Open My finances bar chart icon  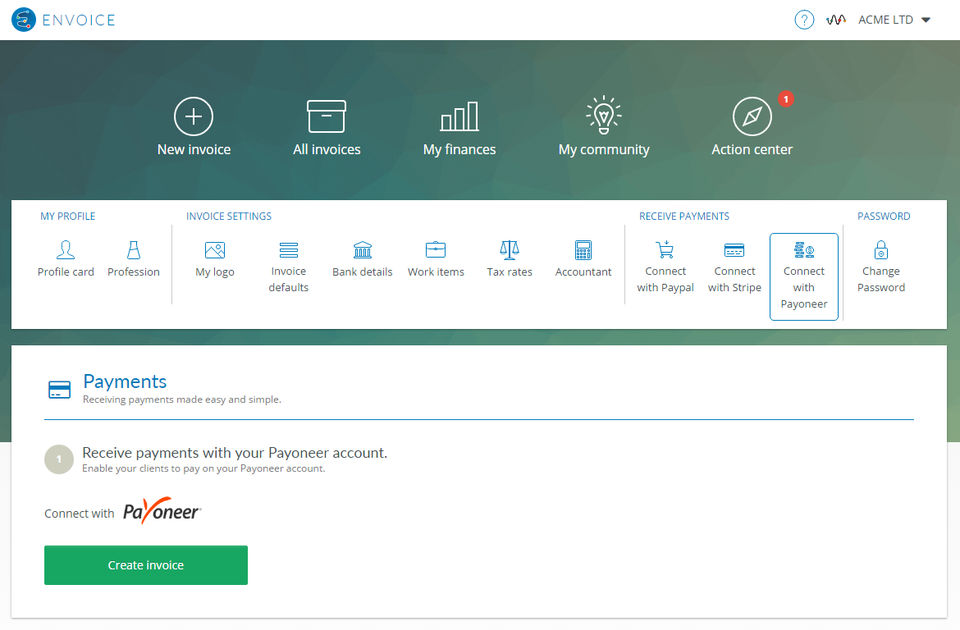pos(459,116)
